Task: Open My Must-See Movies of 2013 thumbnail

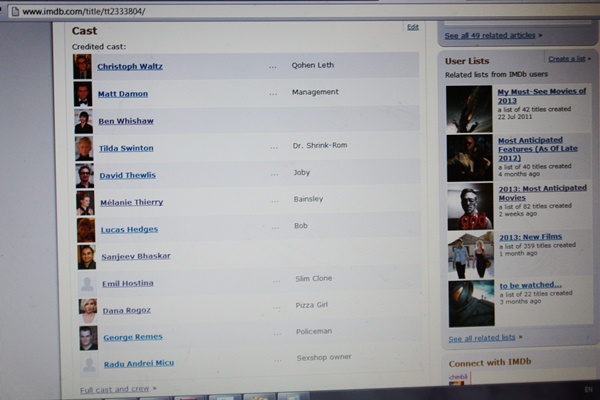Action: pyautogui.click(x=469, y=109)
